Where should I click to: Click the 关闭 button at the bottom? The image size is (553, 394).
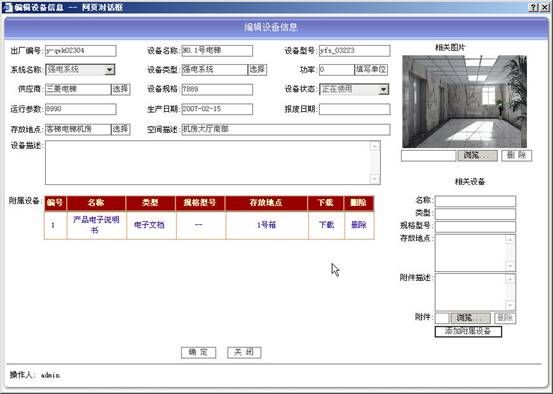(244, 352)
